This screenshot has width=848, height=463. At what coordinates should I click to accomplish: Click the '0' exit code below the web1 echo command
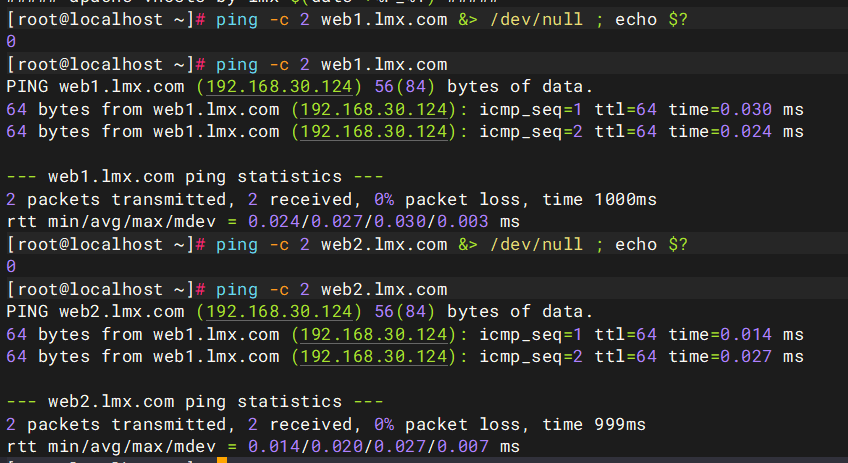pyautogui.click(x=11, y=42)
